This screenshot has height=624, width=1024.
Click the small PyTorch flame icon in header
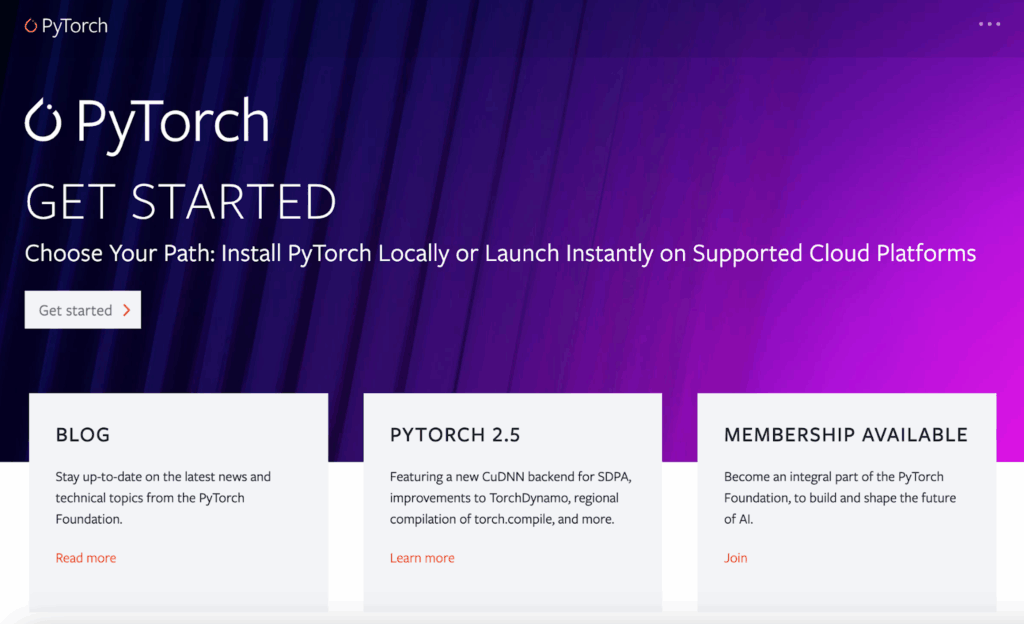coord(31,25)
